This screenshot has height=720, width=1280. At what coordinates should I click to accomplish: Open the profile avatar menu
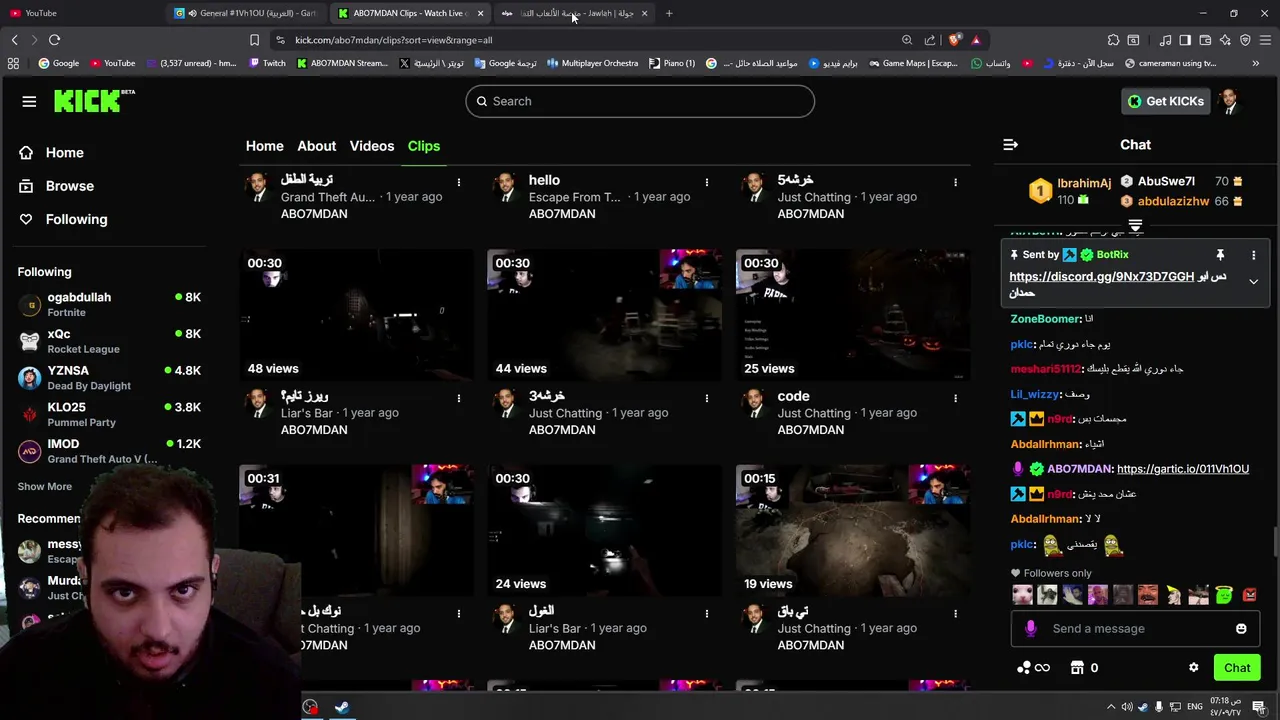1229,101
